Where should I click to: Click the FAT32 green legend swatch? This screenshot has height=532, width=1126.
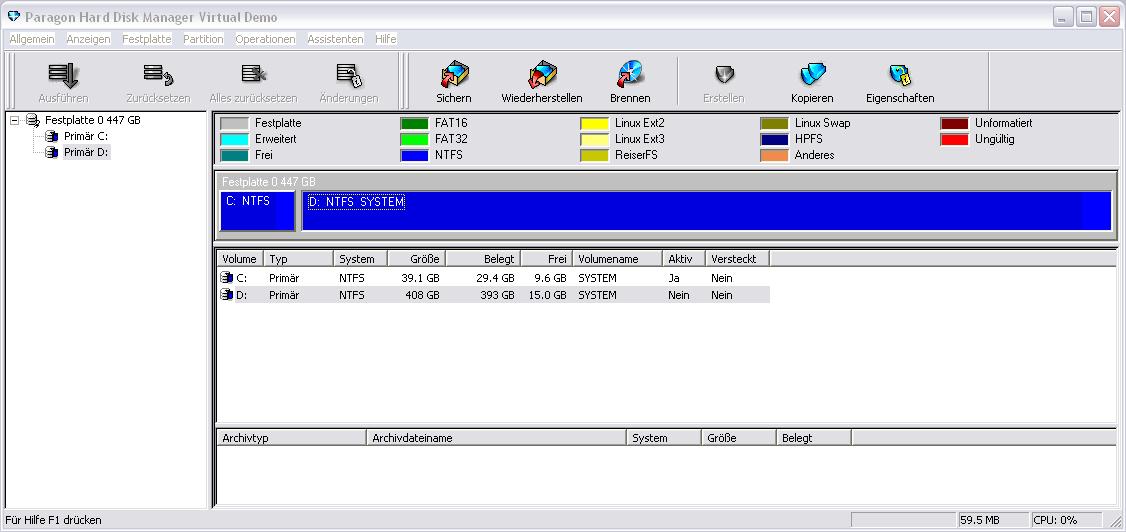coord(414,139)
